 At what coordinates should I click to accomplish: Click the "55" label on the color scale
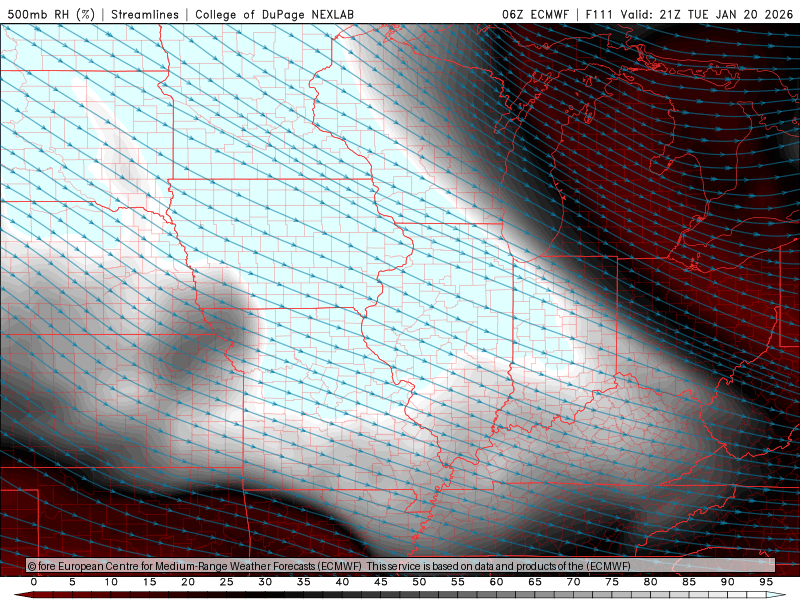pyautogui.click(x=458, y=582)
